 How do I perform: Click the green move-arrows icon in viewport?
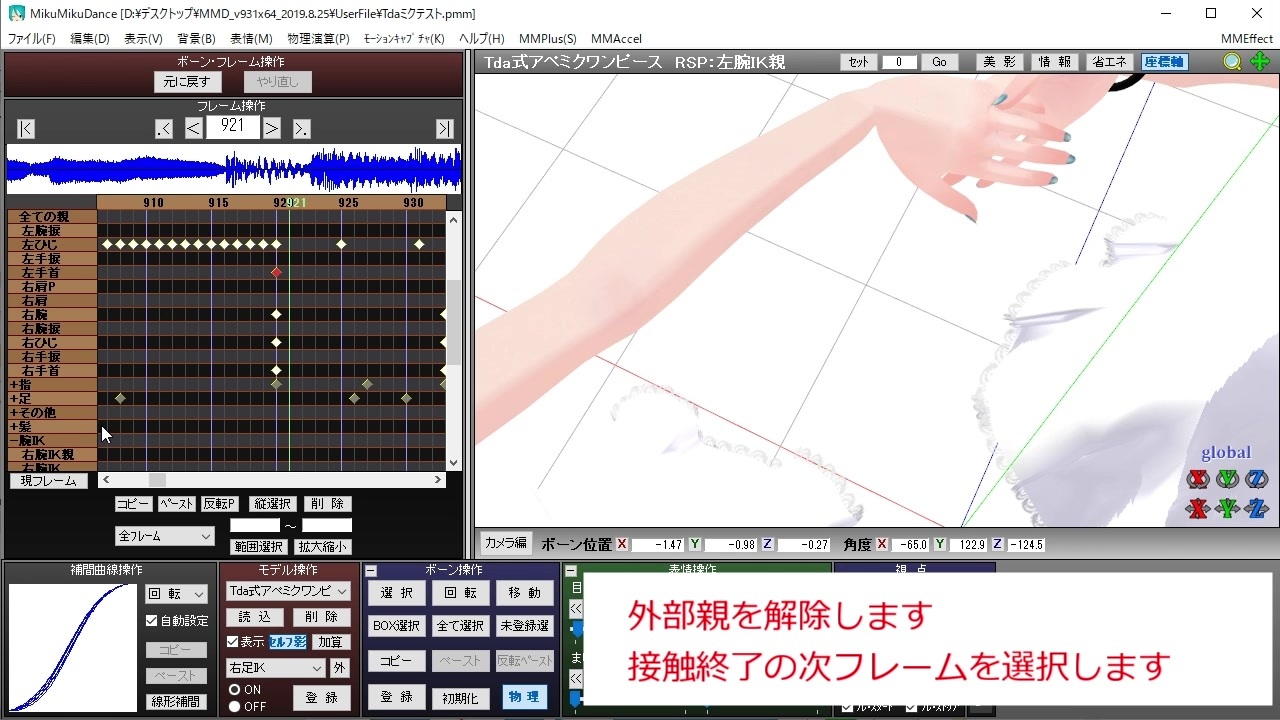tap(1259, 62)
